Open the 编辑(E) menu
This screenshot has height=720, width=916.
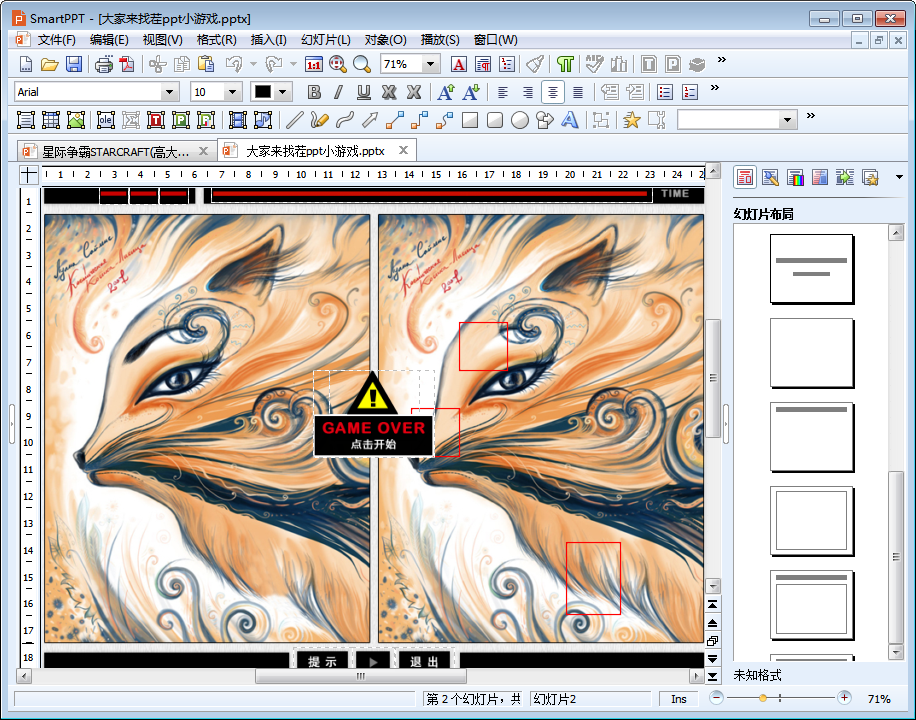[109, 40]
